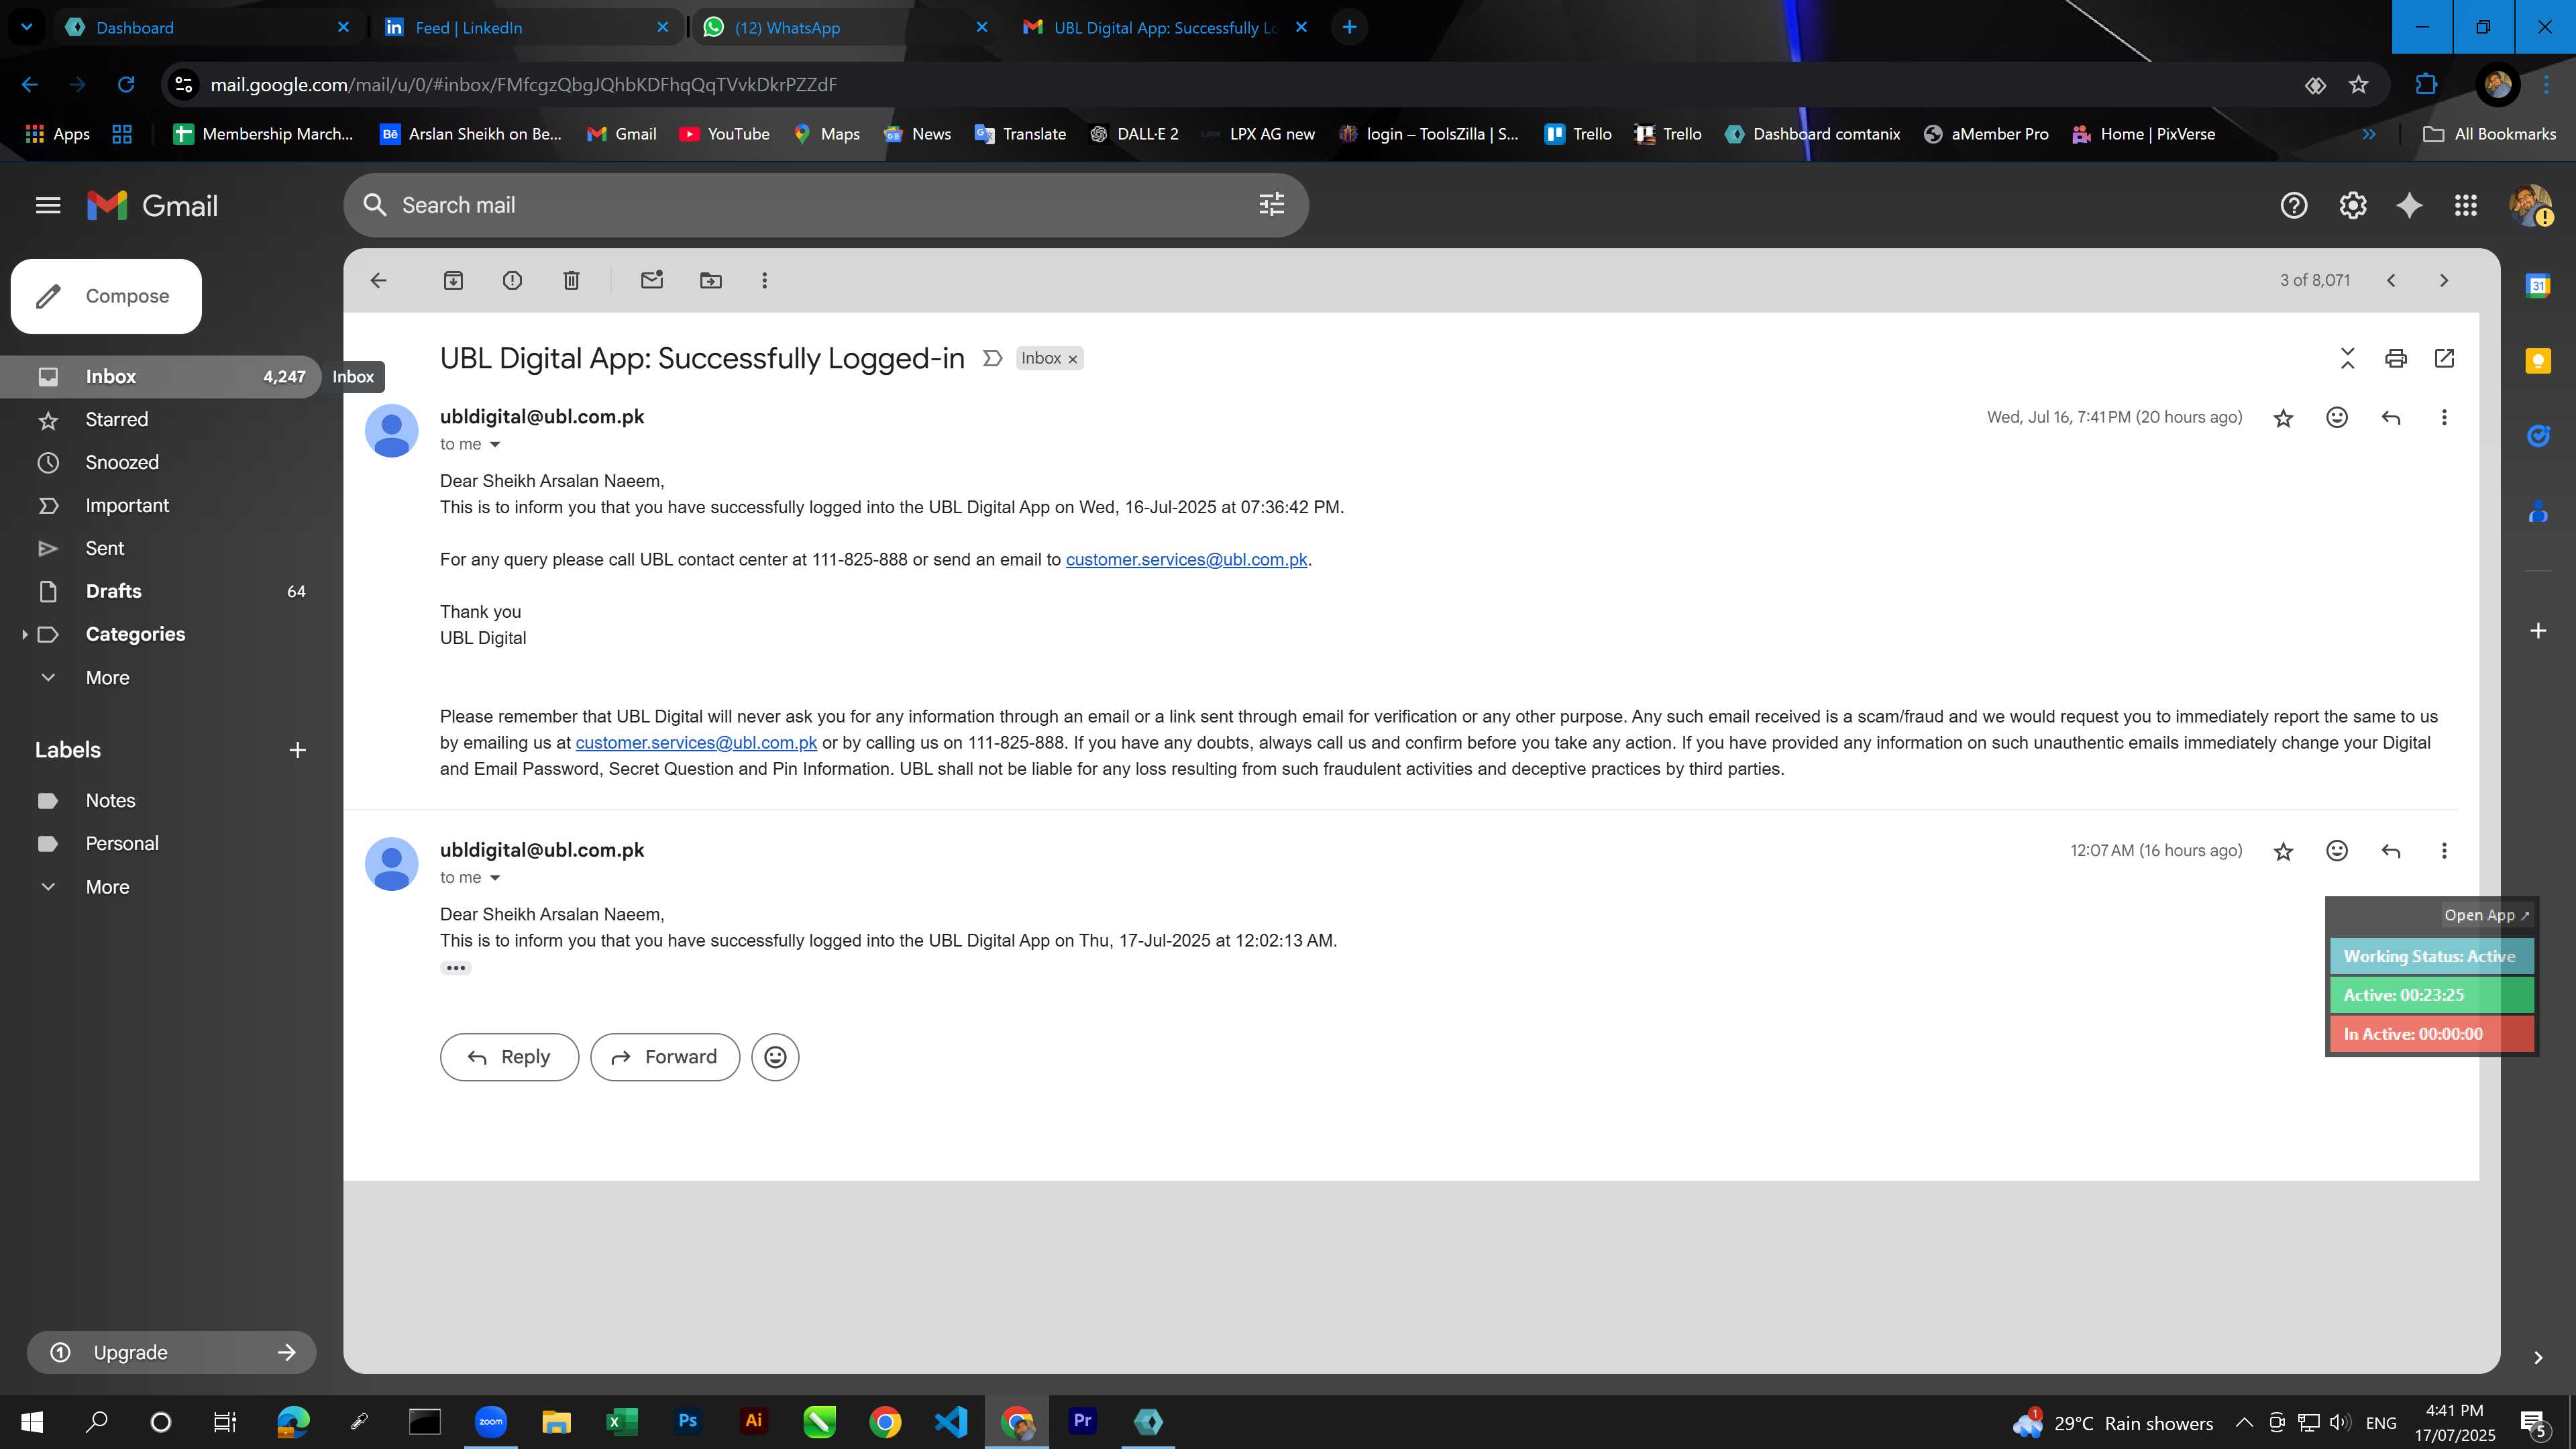Print all messages in conversation
Viewport: 2576px width, 1449px height.
click(x=2396, y=358)
